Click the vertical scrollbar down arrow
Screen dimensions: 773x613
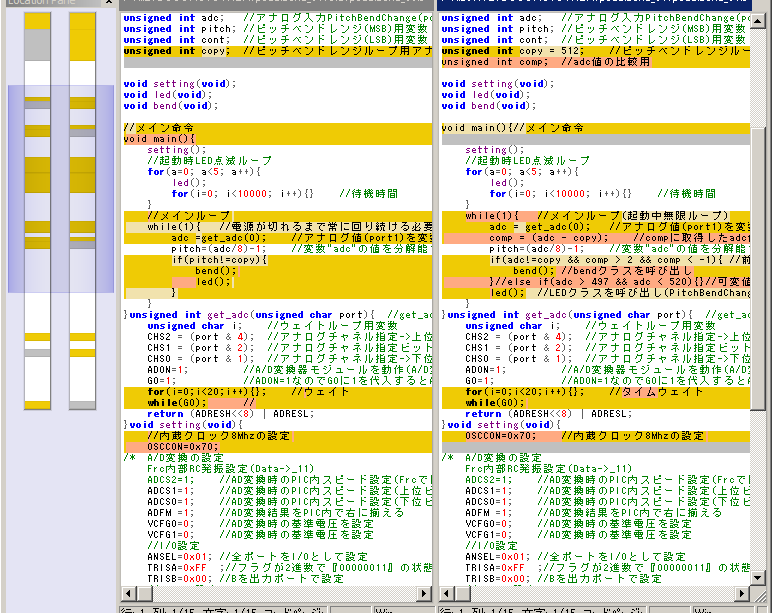[758, 577]
